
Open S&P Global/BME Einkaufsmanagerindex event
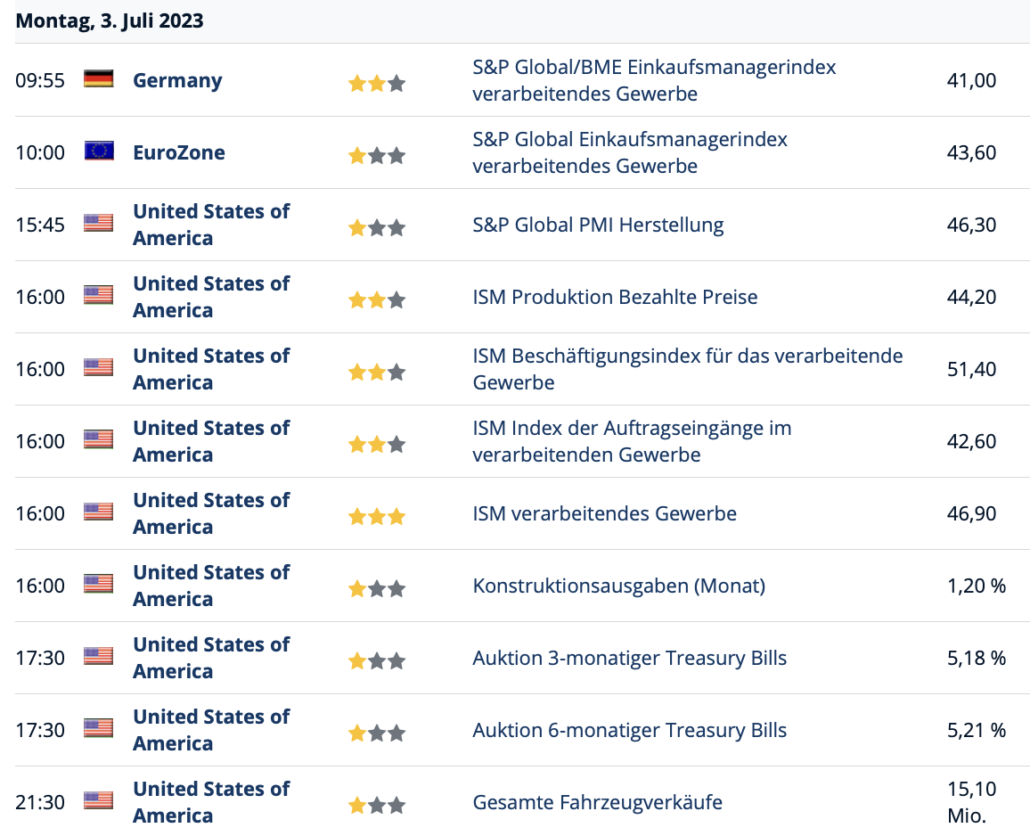pos(654,81)
